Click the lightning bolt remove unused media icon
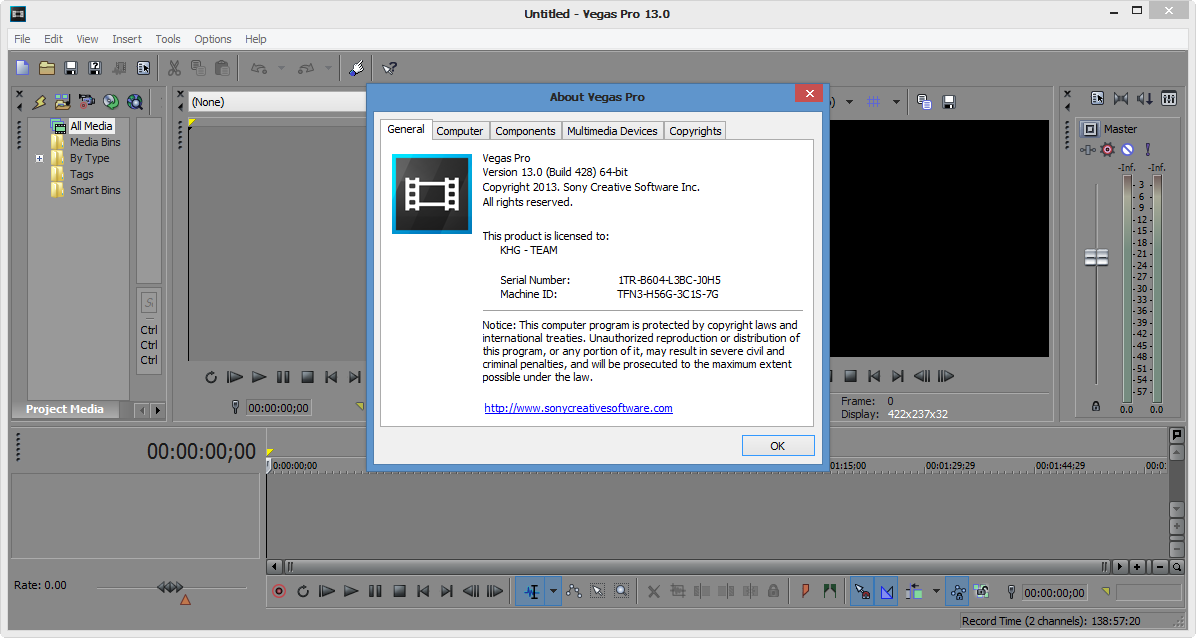1196x638 pixels. pos(39,102)
